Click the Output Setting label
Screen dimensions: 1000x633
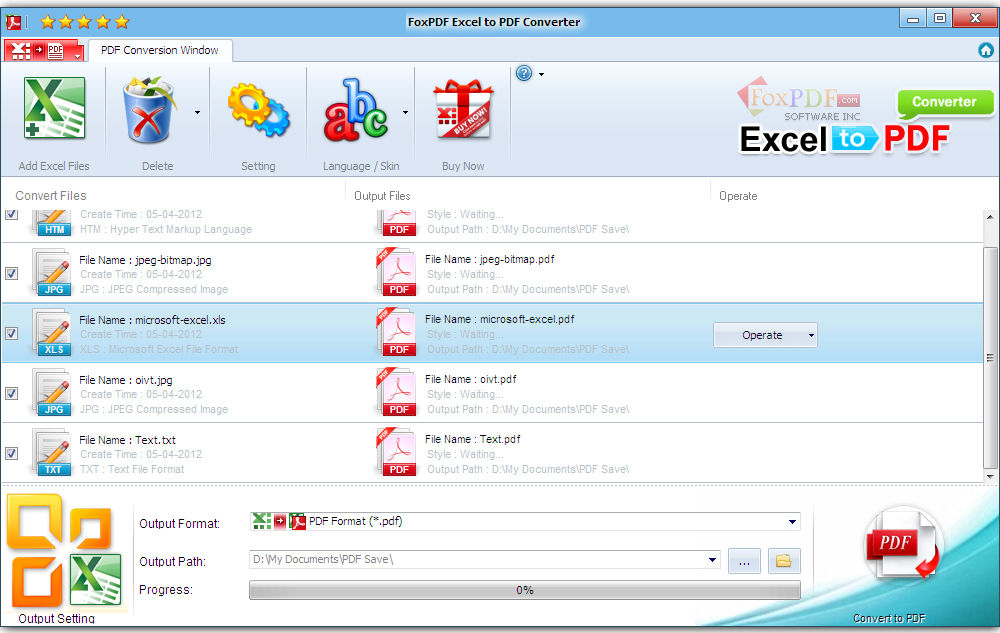click(x=56, y=618)
